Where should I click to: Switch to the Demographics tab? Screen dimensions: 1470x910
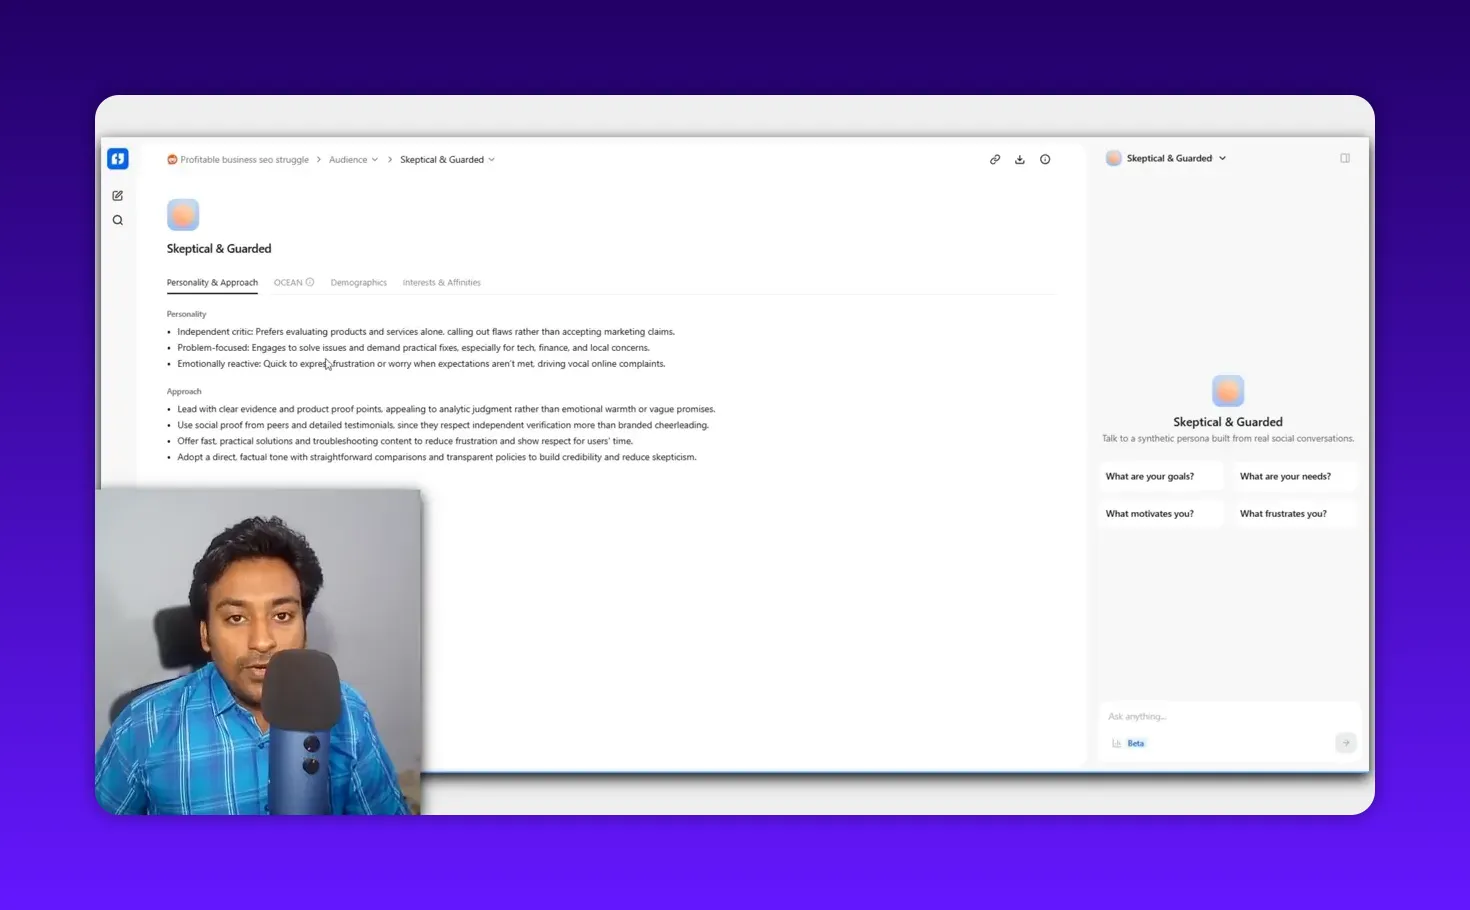click(358, 282)
